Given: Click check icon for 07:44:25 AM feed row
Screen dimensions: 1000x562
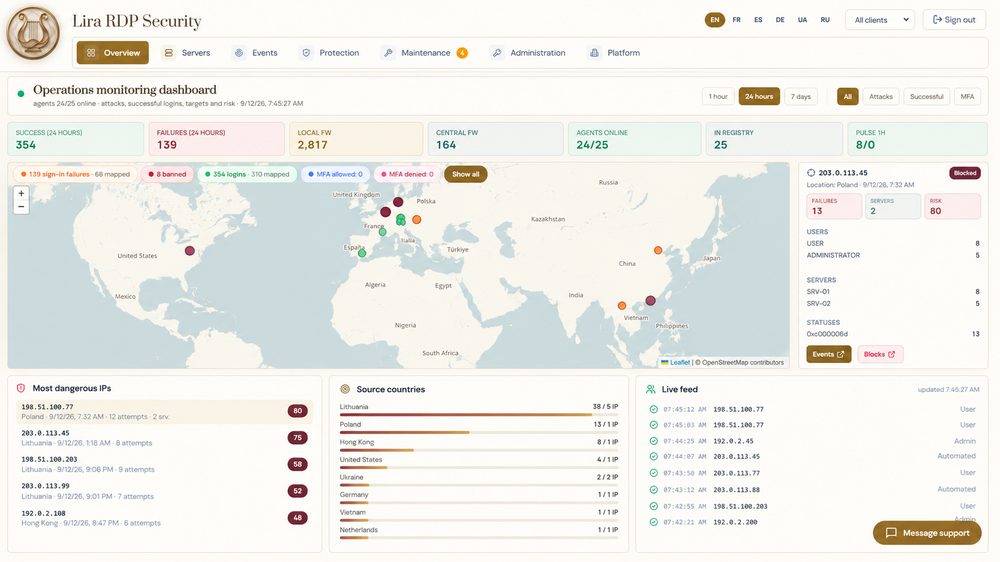Looking at the screenshot, I should pyautogui.click(x=653, y=441).
